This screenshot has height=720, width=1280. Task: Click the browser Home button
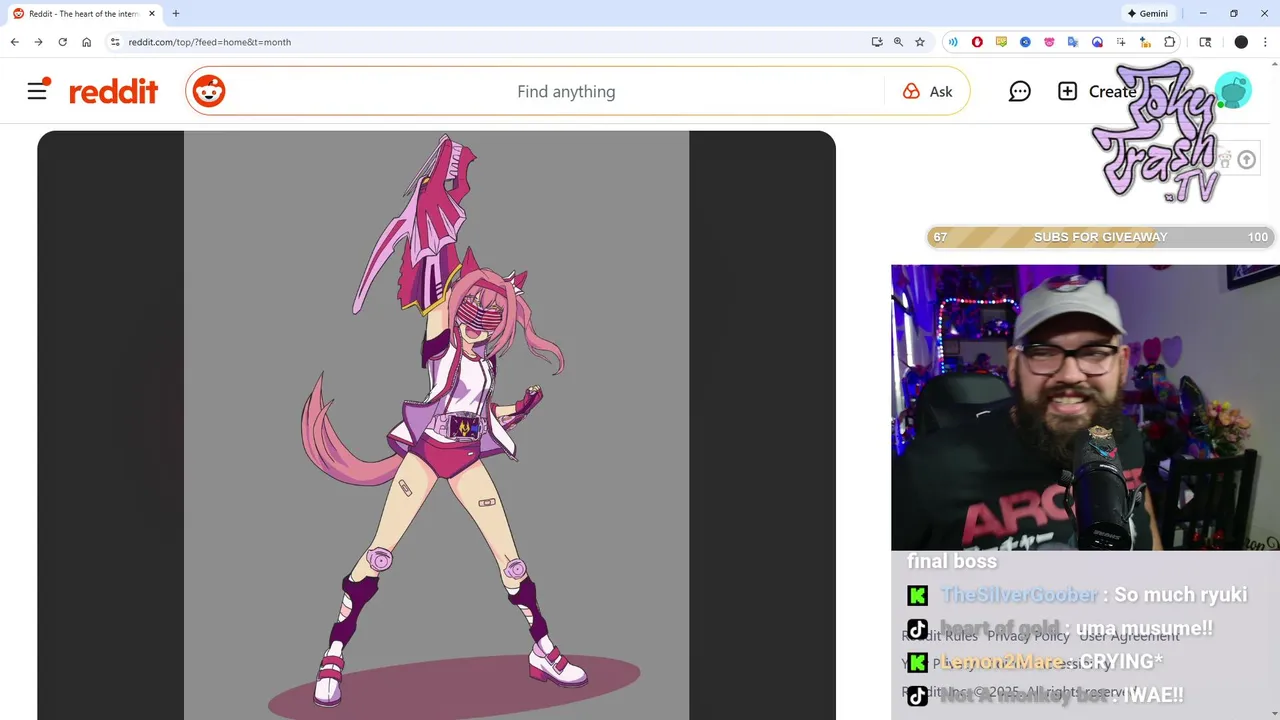(87, 42)
